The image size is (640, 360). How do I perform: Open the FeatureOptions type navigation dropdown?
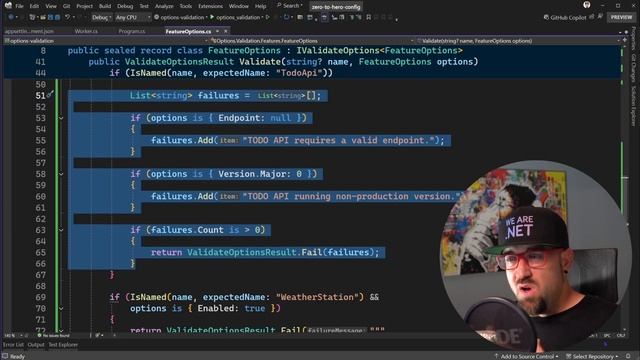point(312,41)
